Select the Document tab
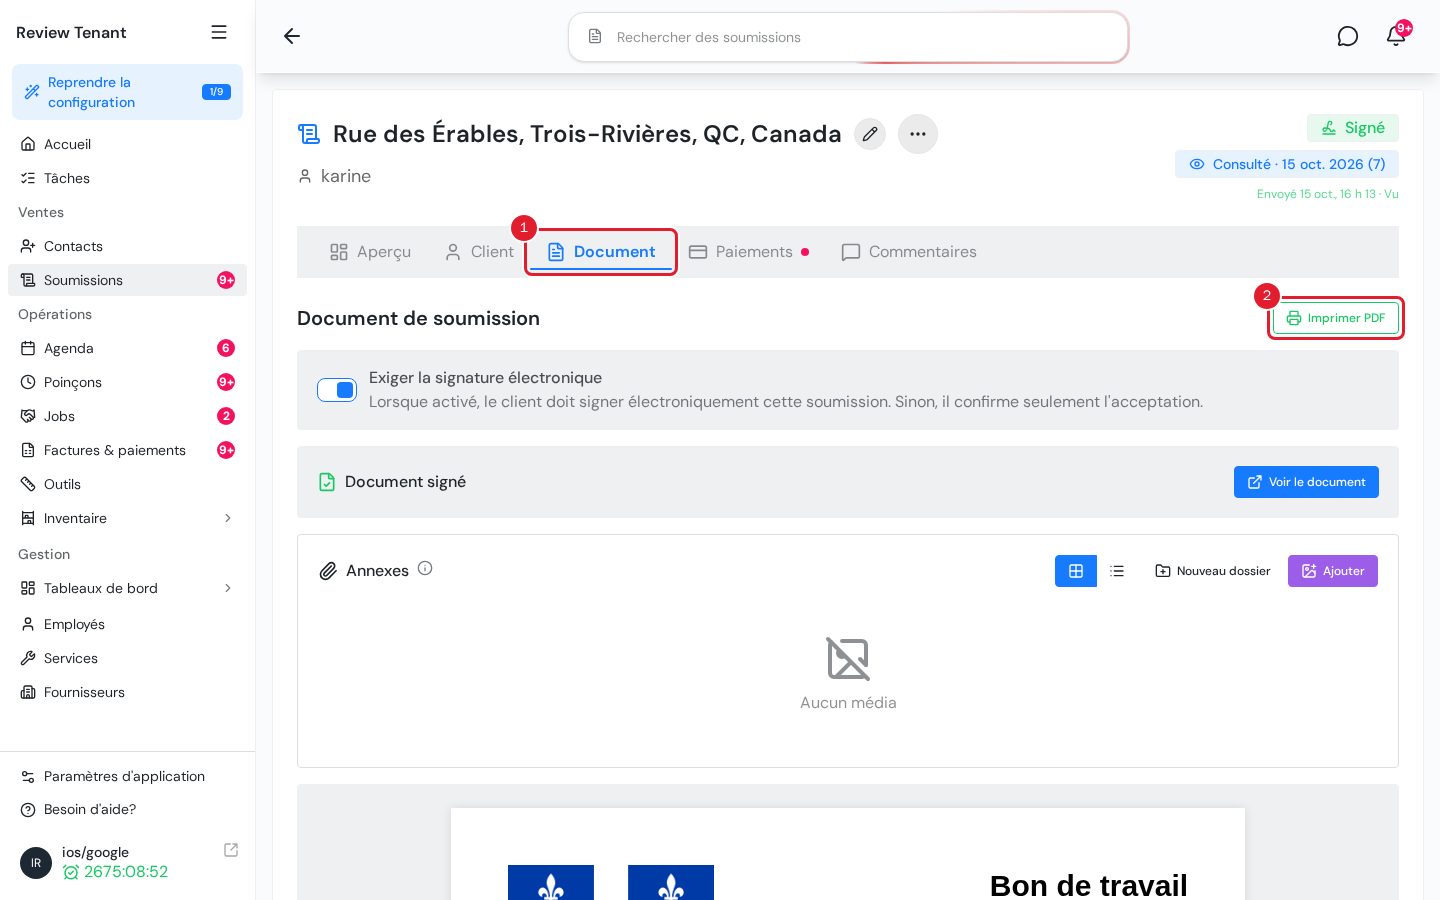 click(x=601, y=252)
